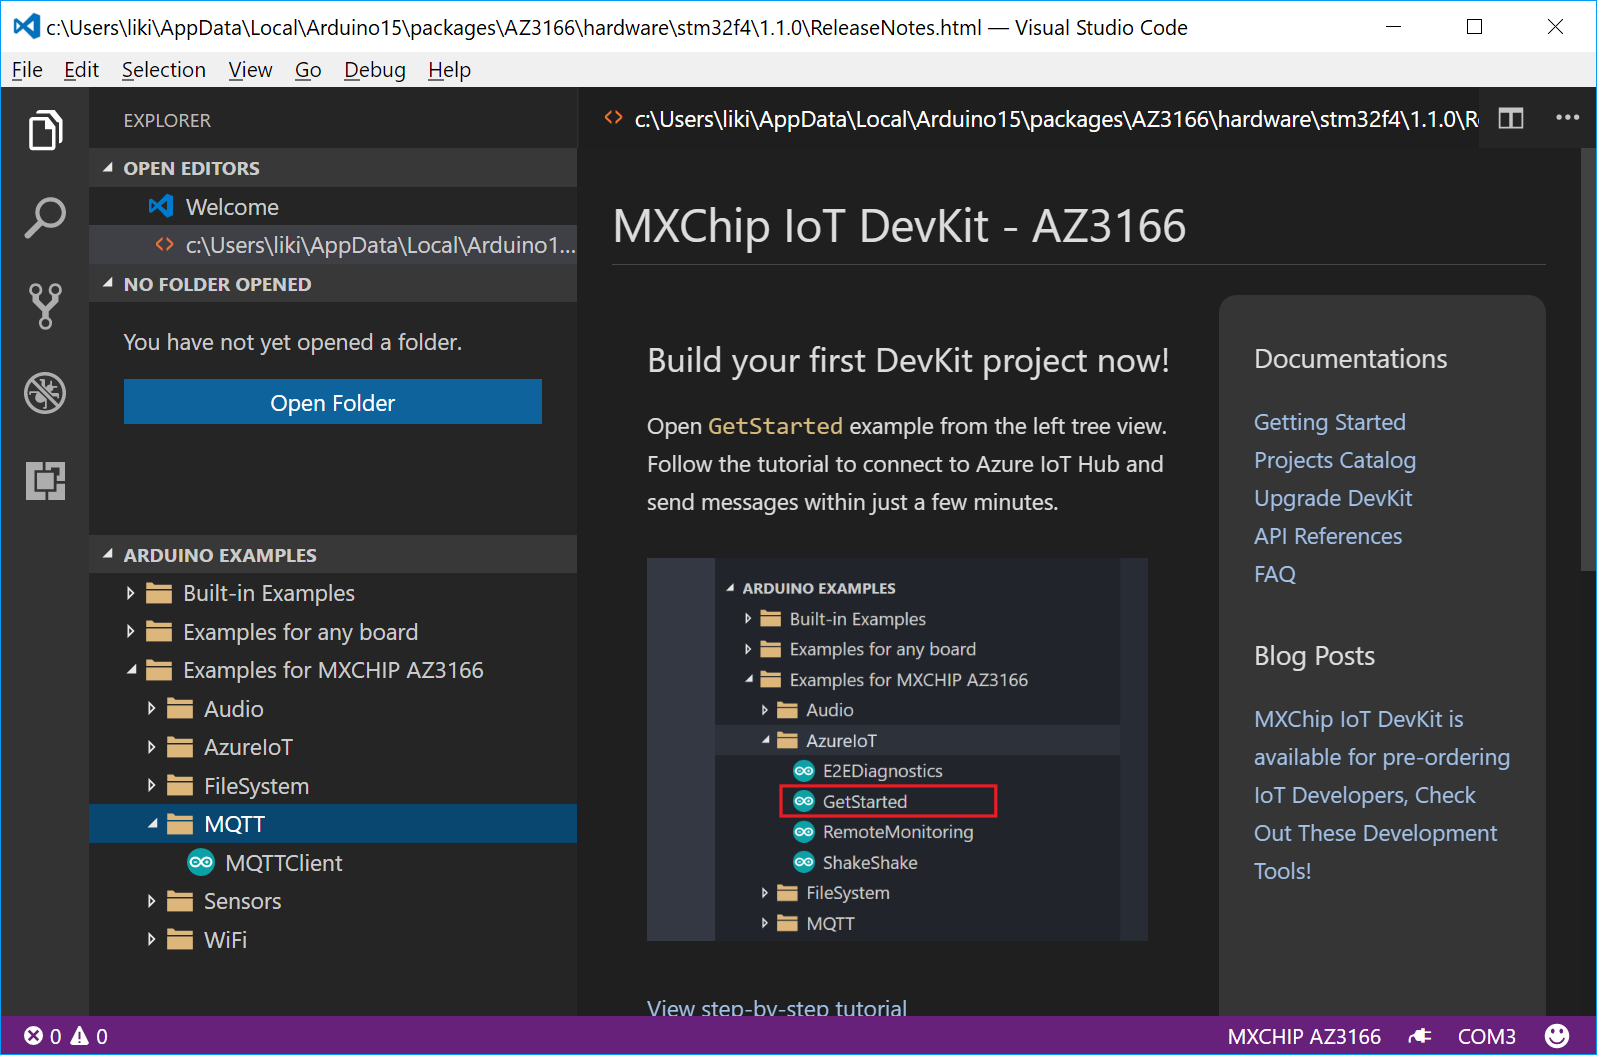Image resolution: width=1597 pixels, height=1055 pixels.
Task: Click the MQTT folder icon
Action: coord(180,824)
